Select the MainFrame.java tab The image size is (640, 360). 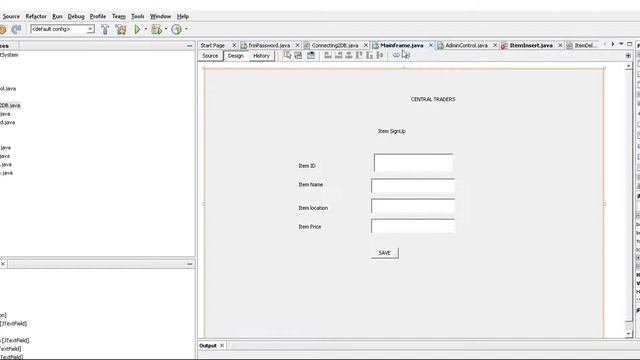click(401, 45)
